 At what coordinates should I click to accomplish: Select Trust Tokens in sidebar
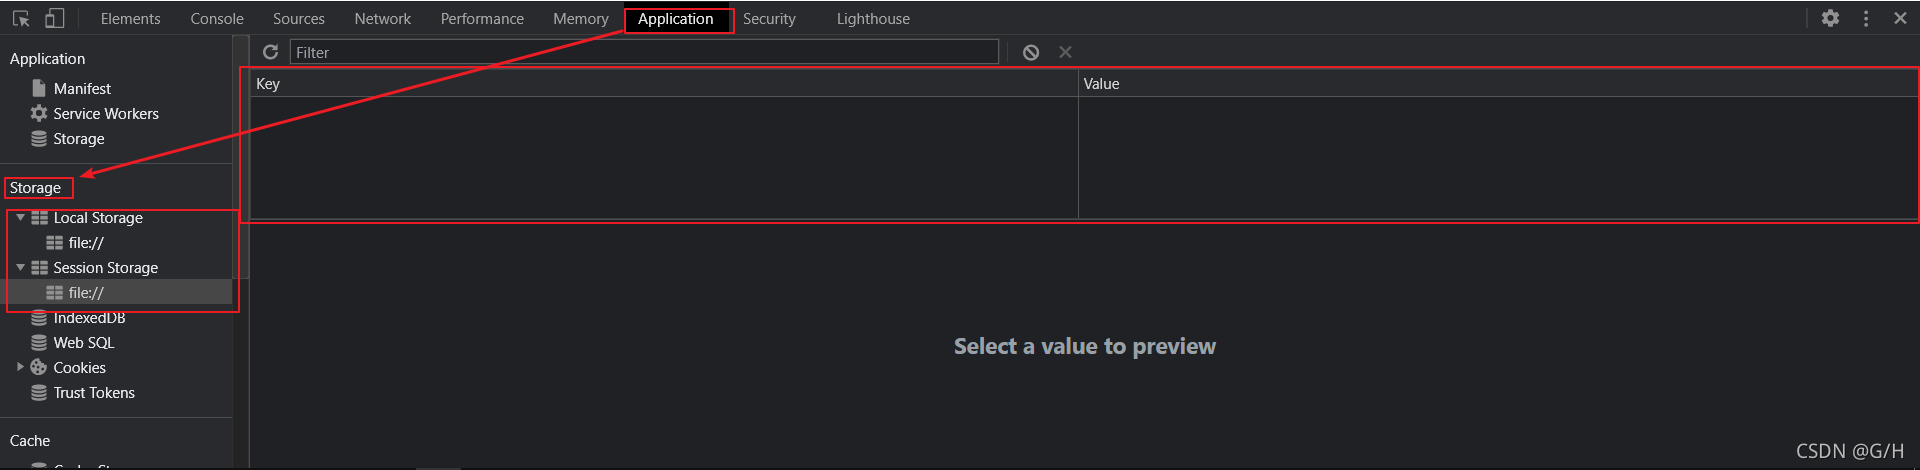click(94, 393)
